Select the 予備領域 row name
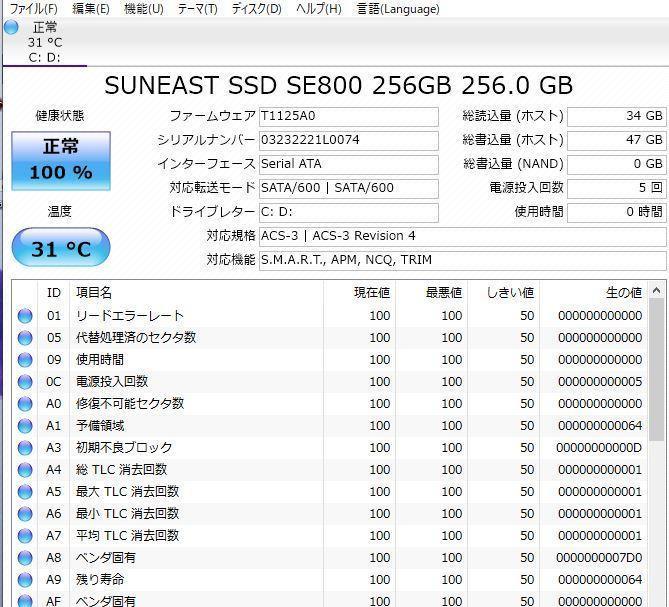 [x=100, y=425]
